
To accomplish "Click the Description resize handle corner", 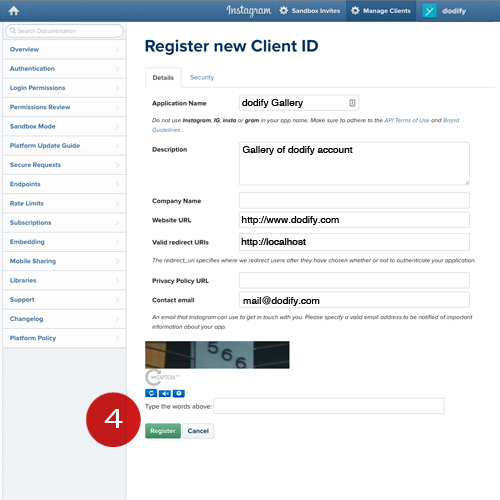I will pos(467,182).
